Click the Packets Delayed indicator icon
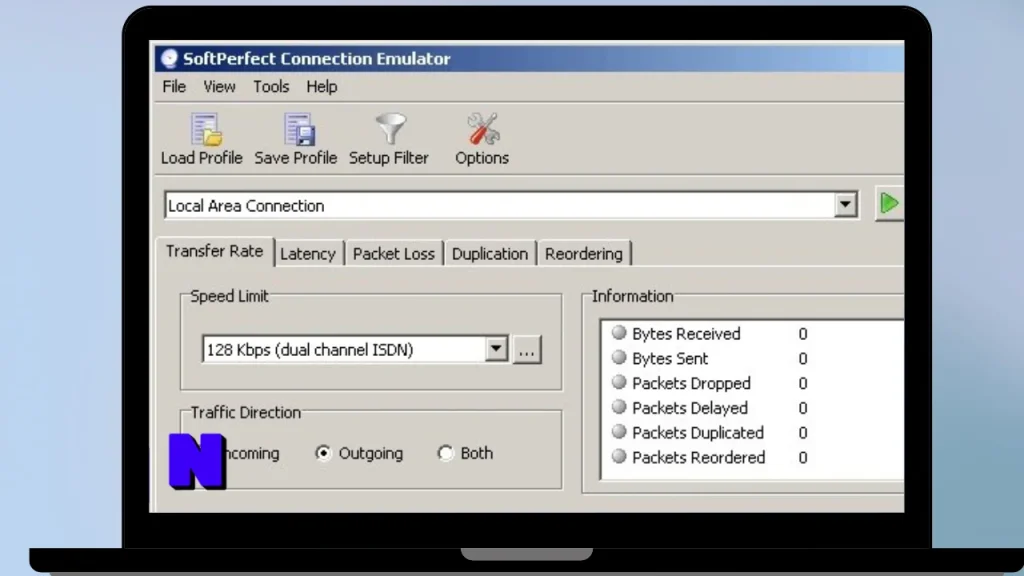1024x576 pixels. coord(618,407)
